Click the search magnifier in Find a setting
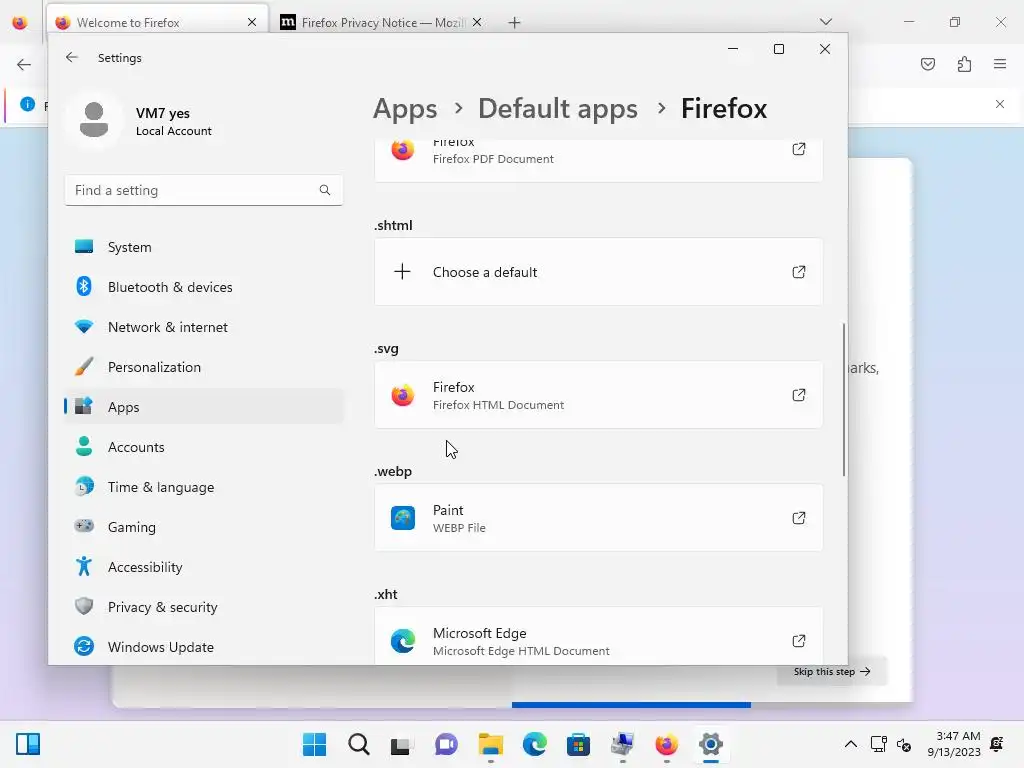Viewport: 1024px width, 768px height. coord(325,190)
